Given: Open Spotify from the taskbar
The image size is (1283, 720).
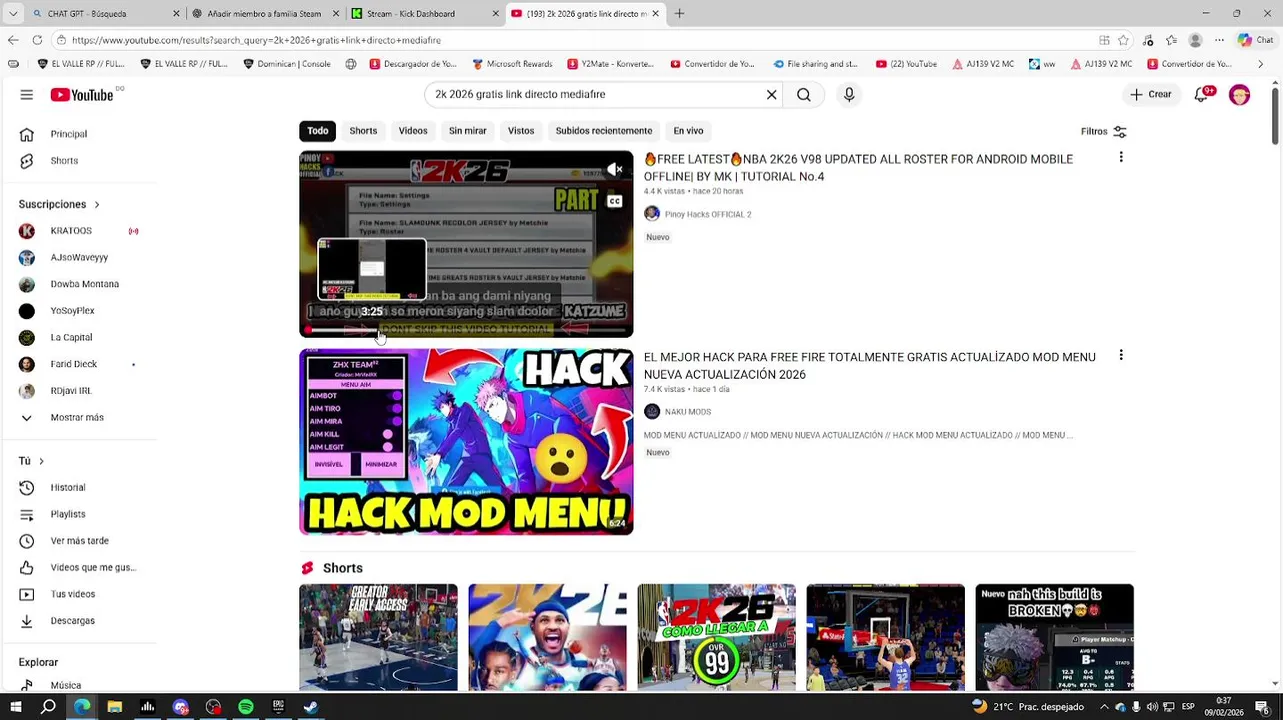Looking at the screenshot, I should (x=246, y=707).
